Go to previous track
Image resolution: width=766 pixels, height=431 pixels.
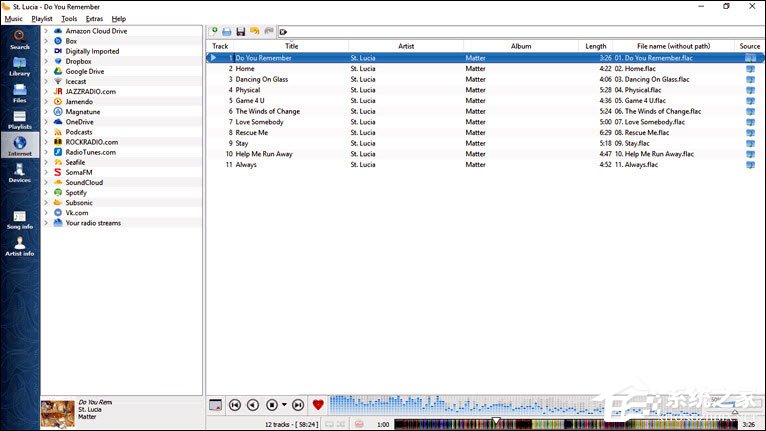tap(234, 405)
